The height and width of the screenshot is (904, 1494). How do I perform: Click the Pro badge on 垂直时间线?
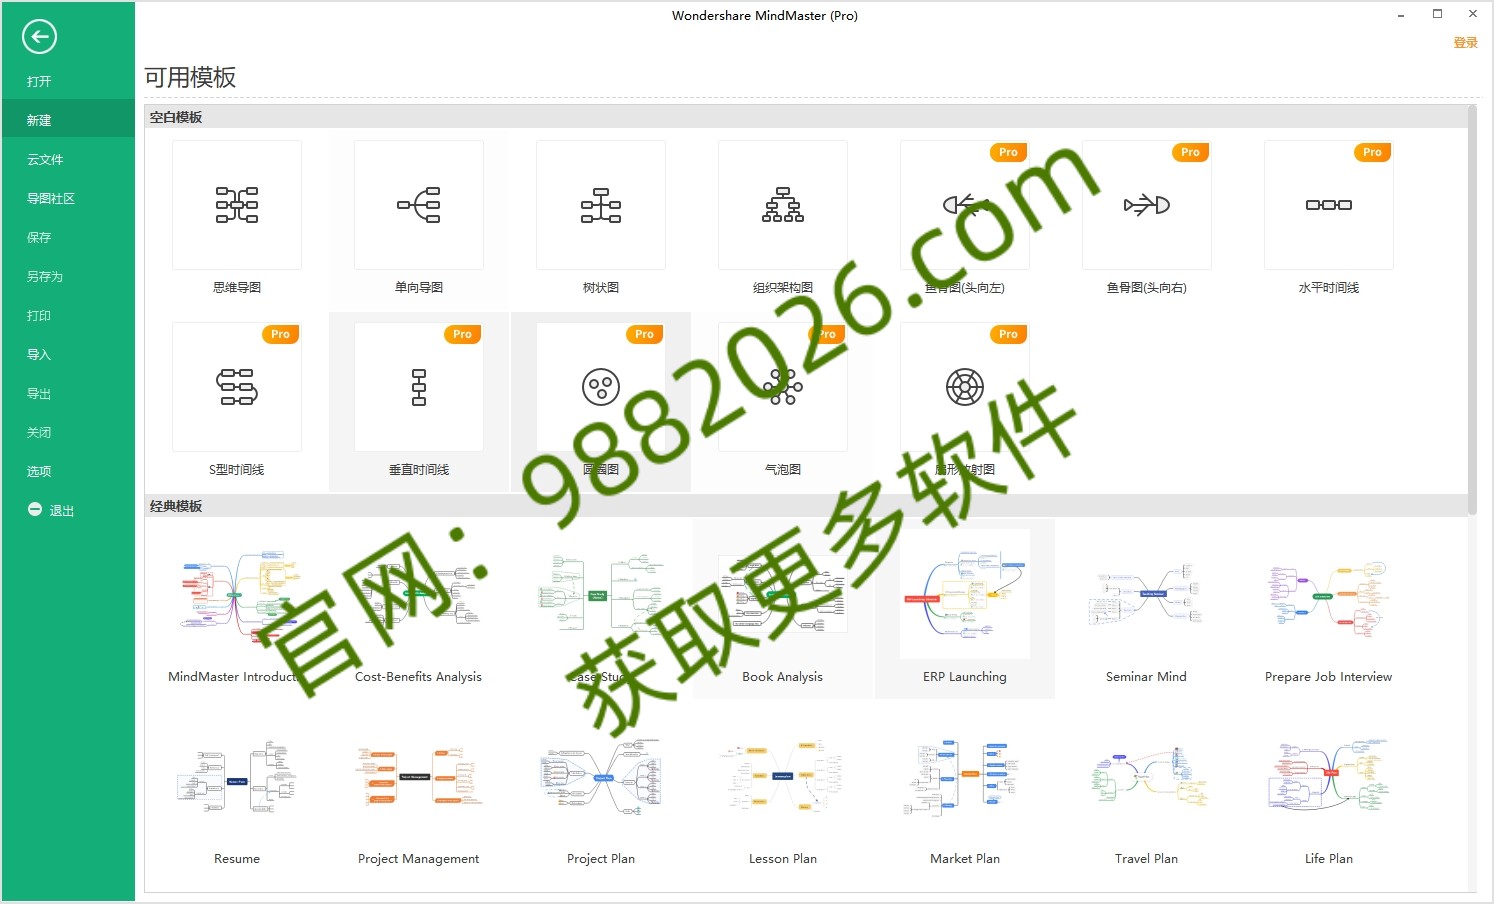pyautogui.click(x=462, y=334)
